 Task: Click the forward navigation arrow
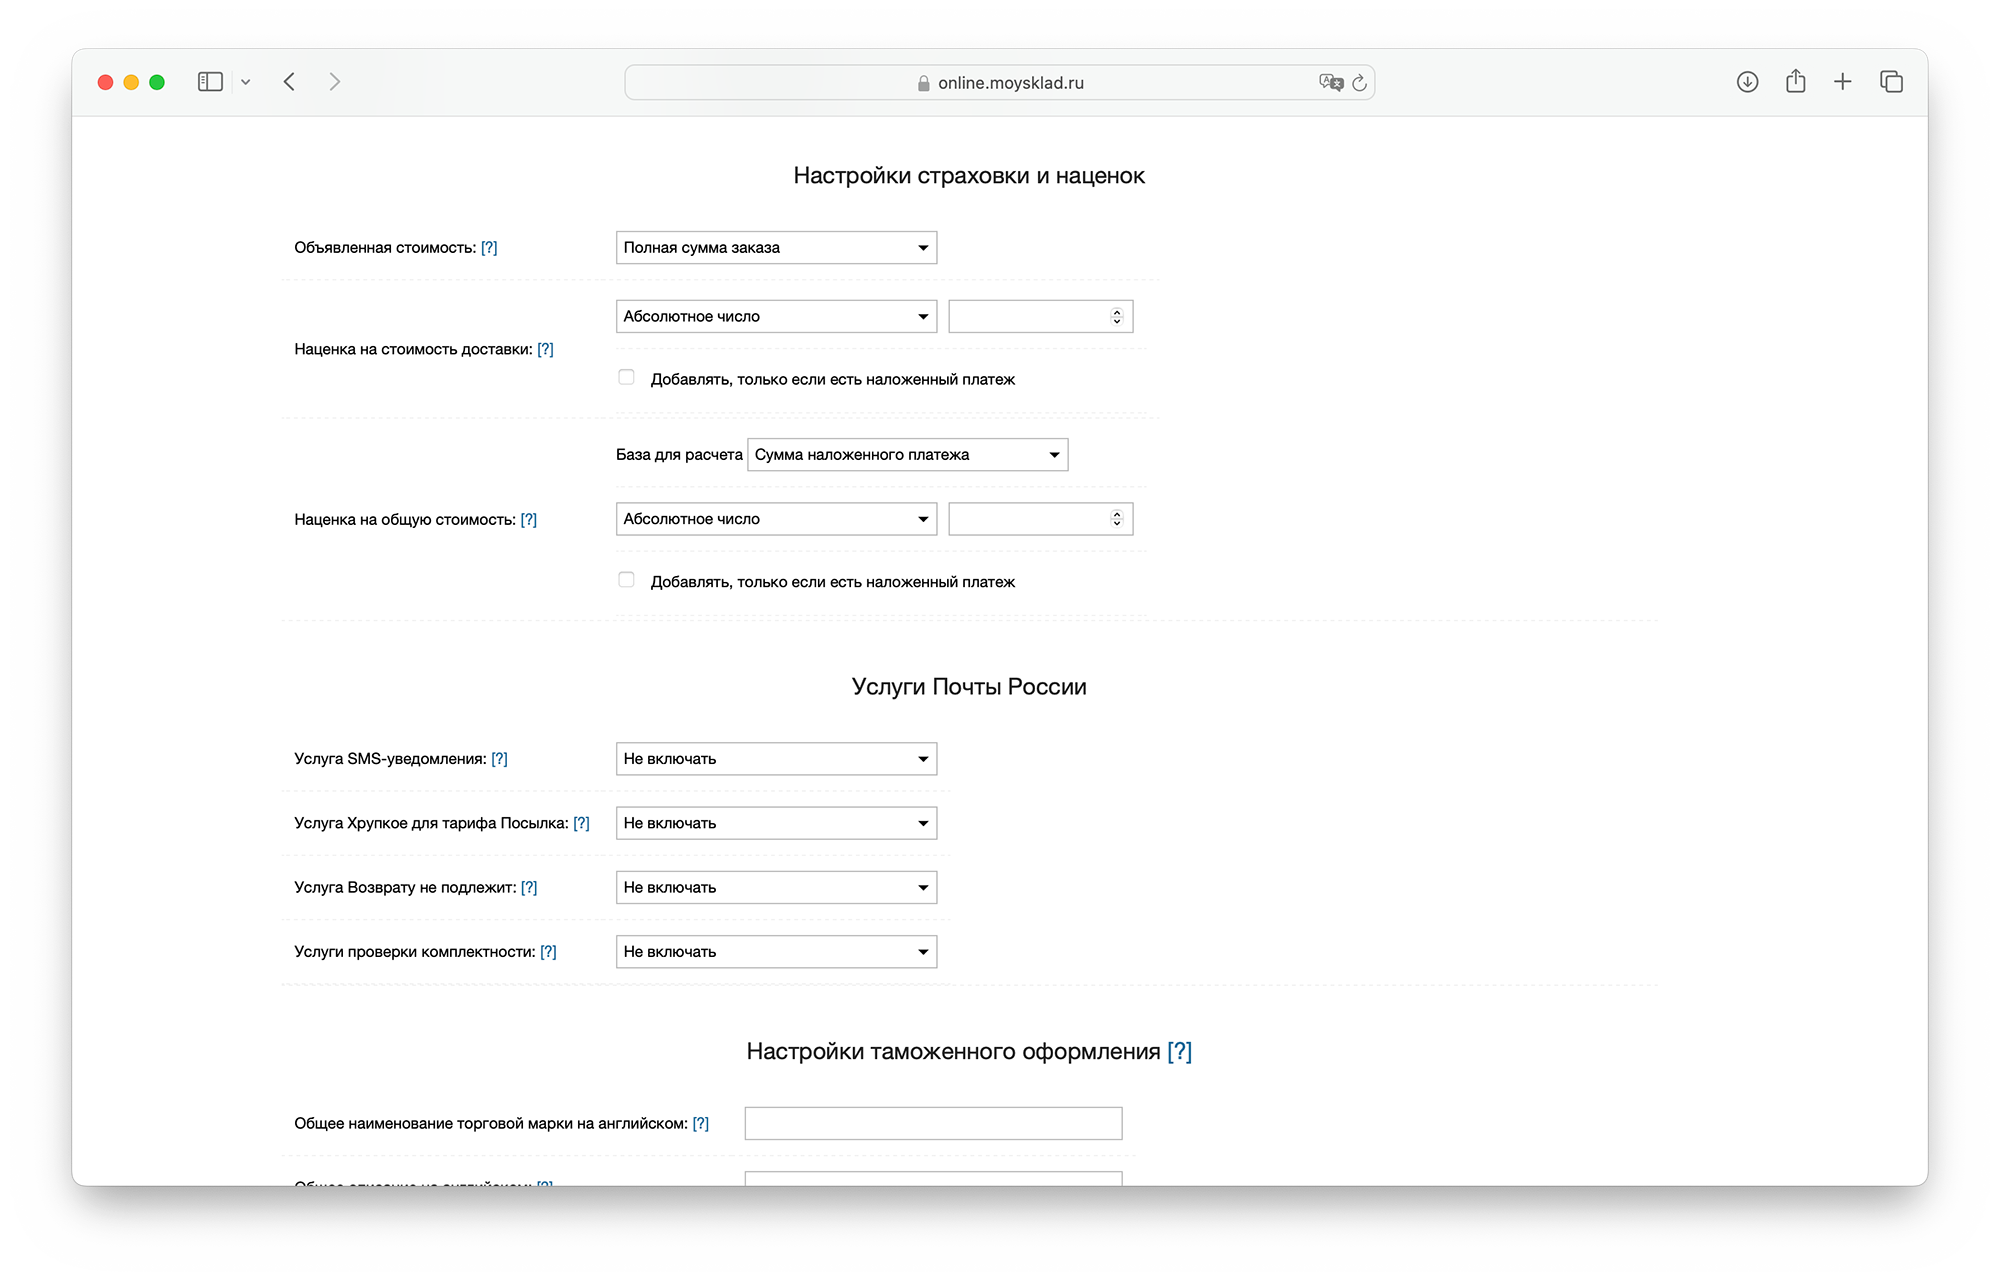[x=334, y=82]
